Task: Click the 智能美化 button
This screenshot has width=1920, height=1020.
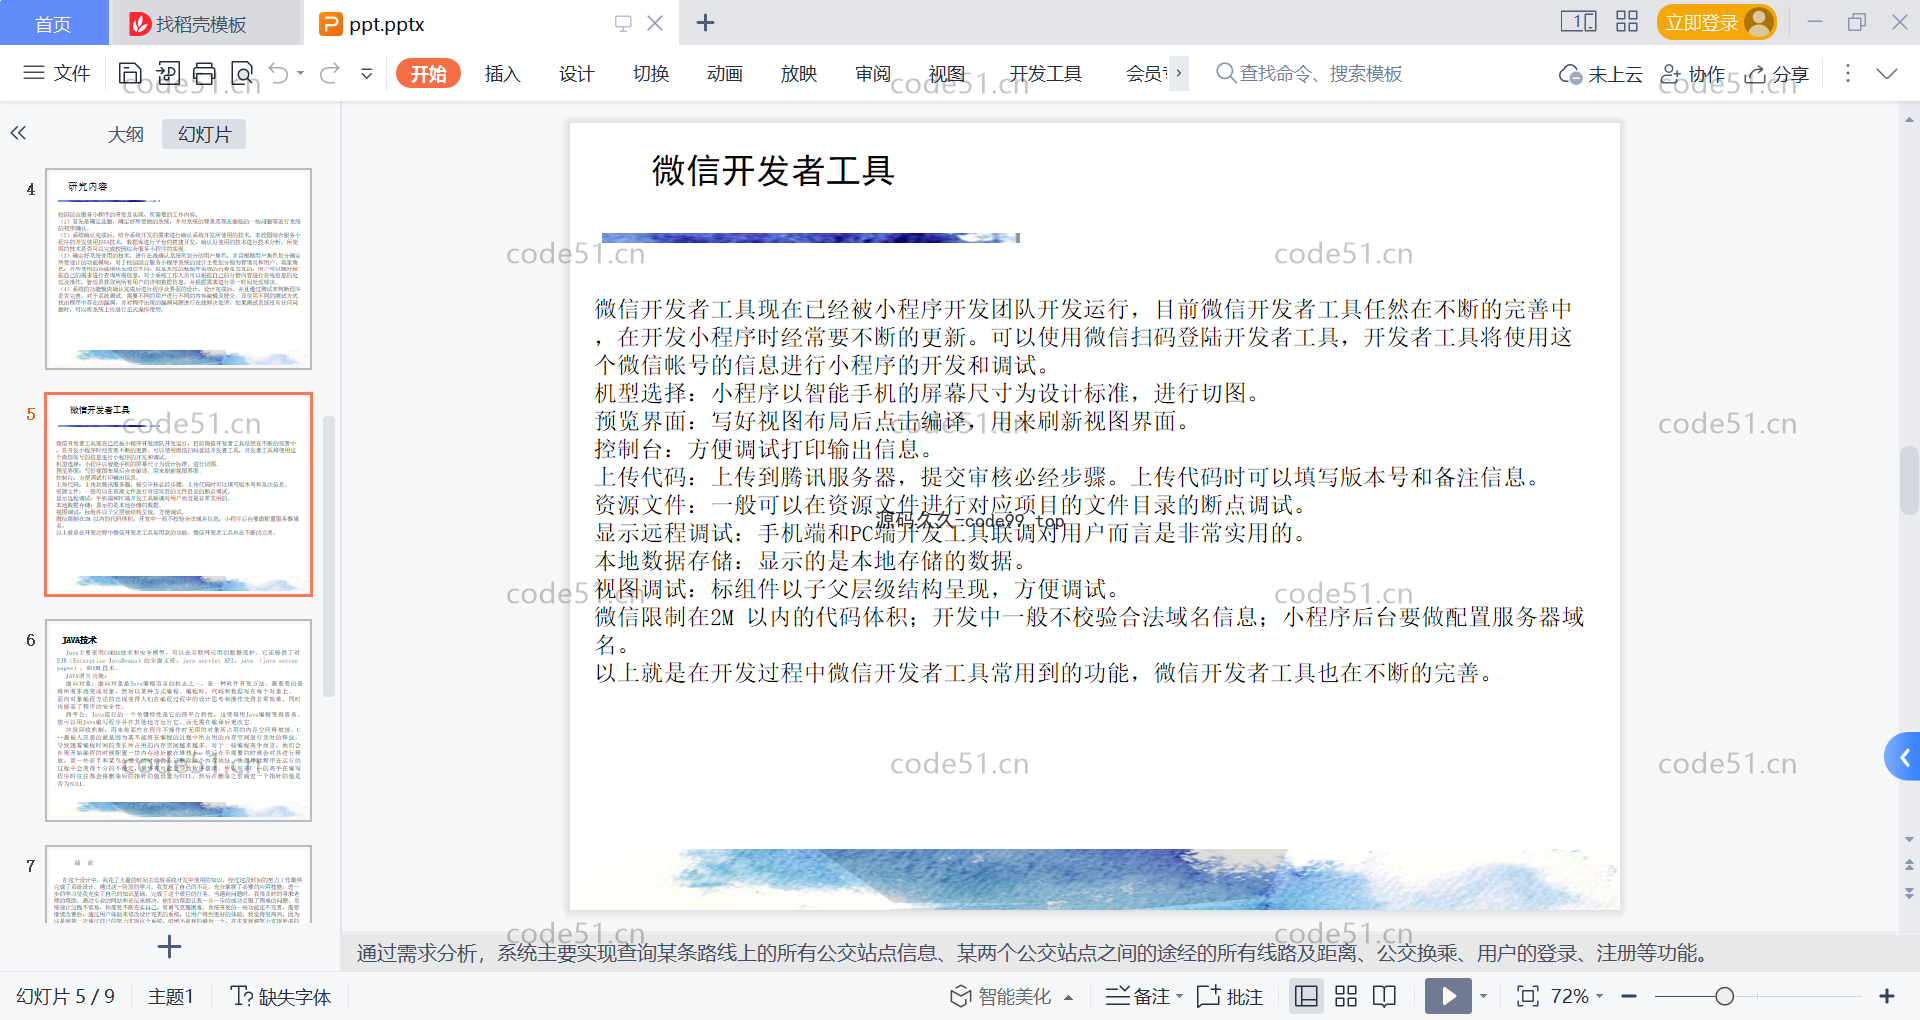Action: coord(1001,996)
